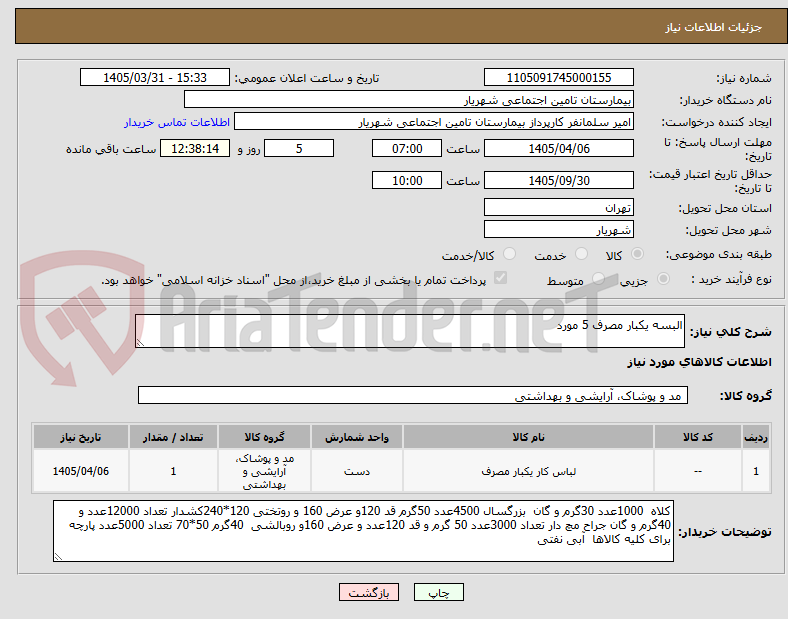Click the ردیف column header

click(x=756, y=437)
